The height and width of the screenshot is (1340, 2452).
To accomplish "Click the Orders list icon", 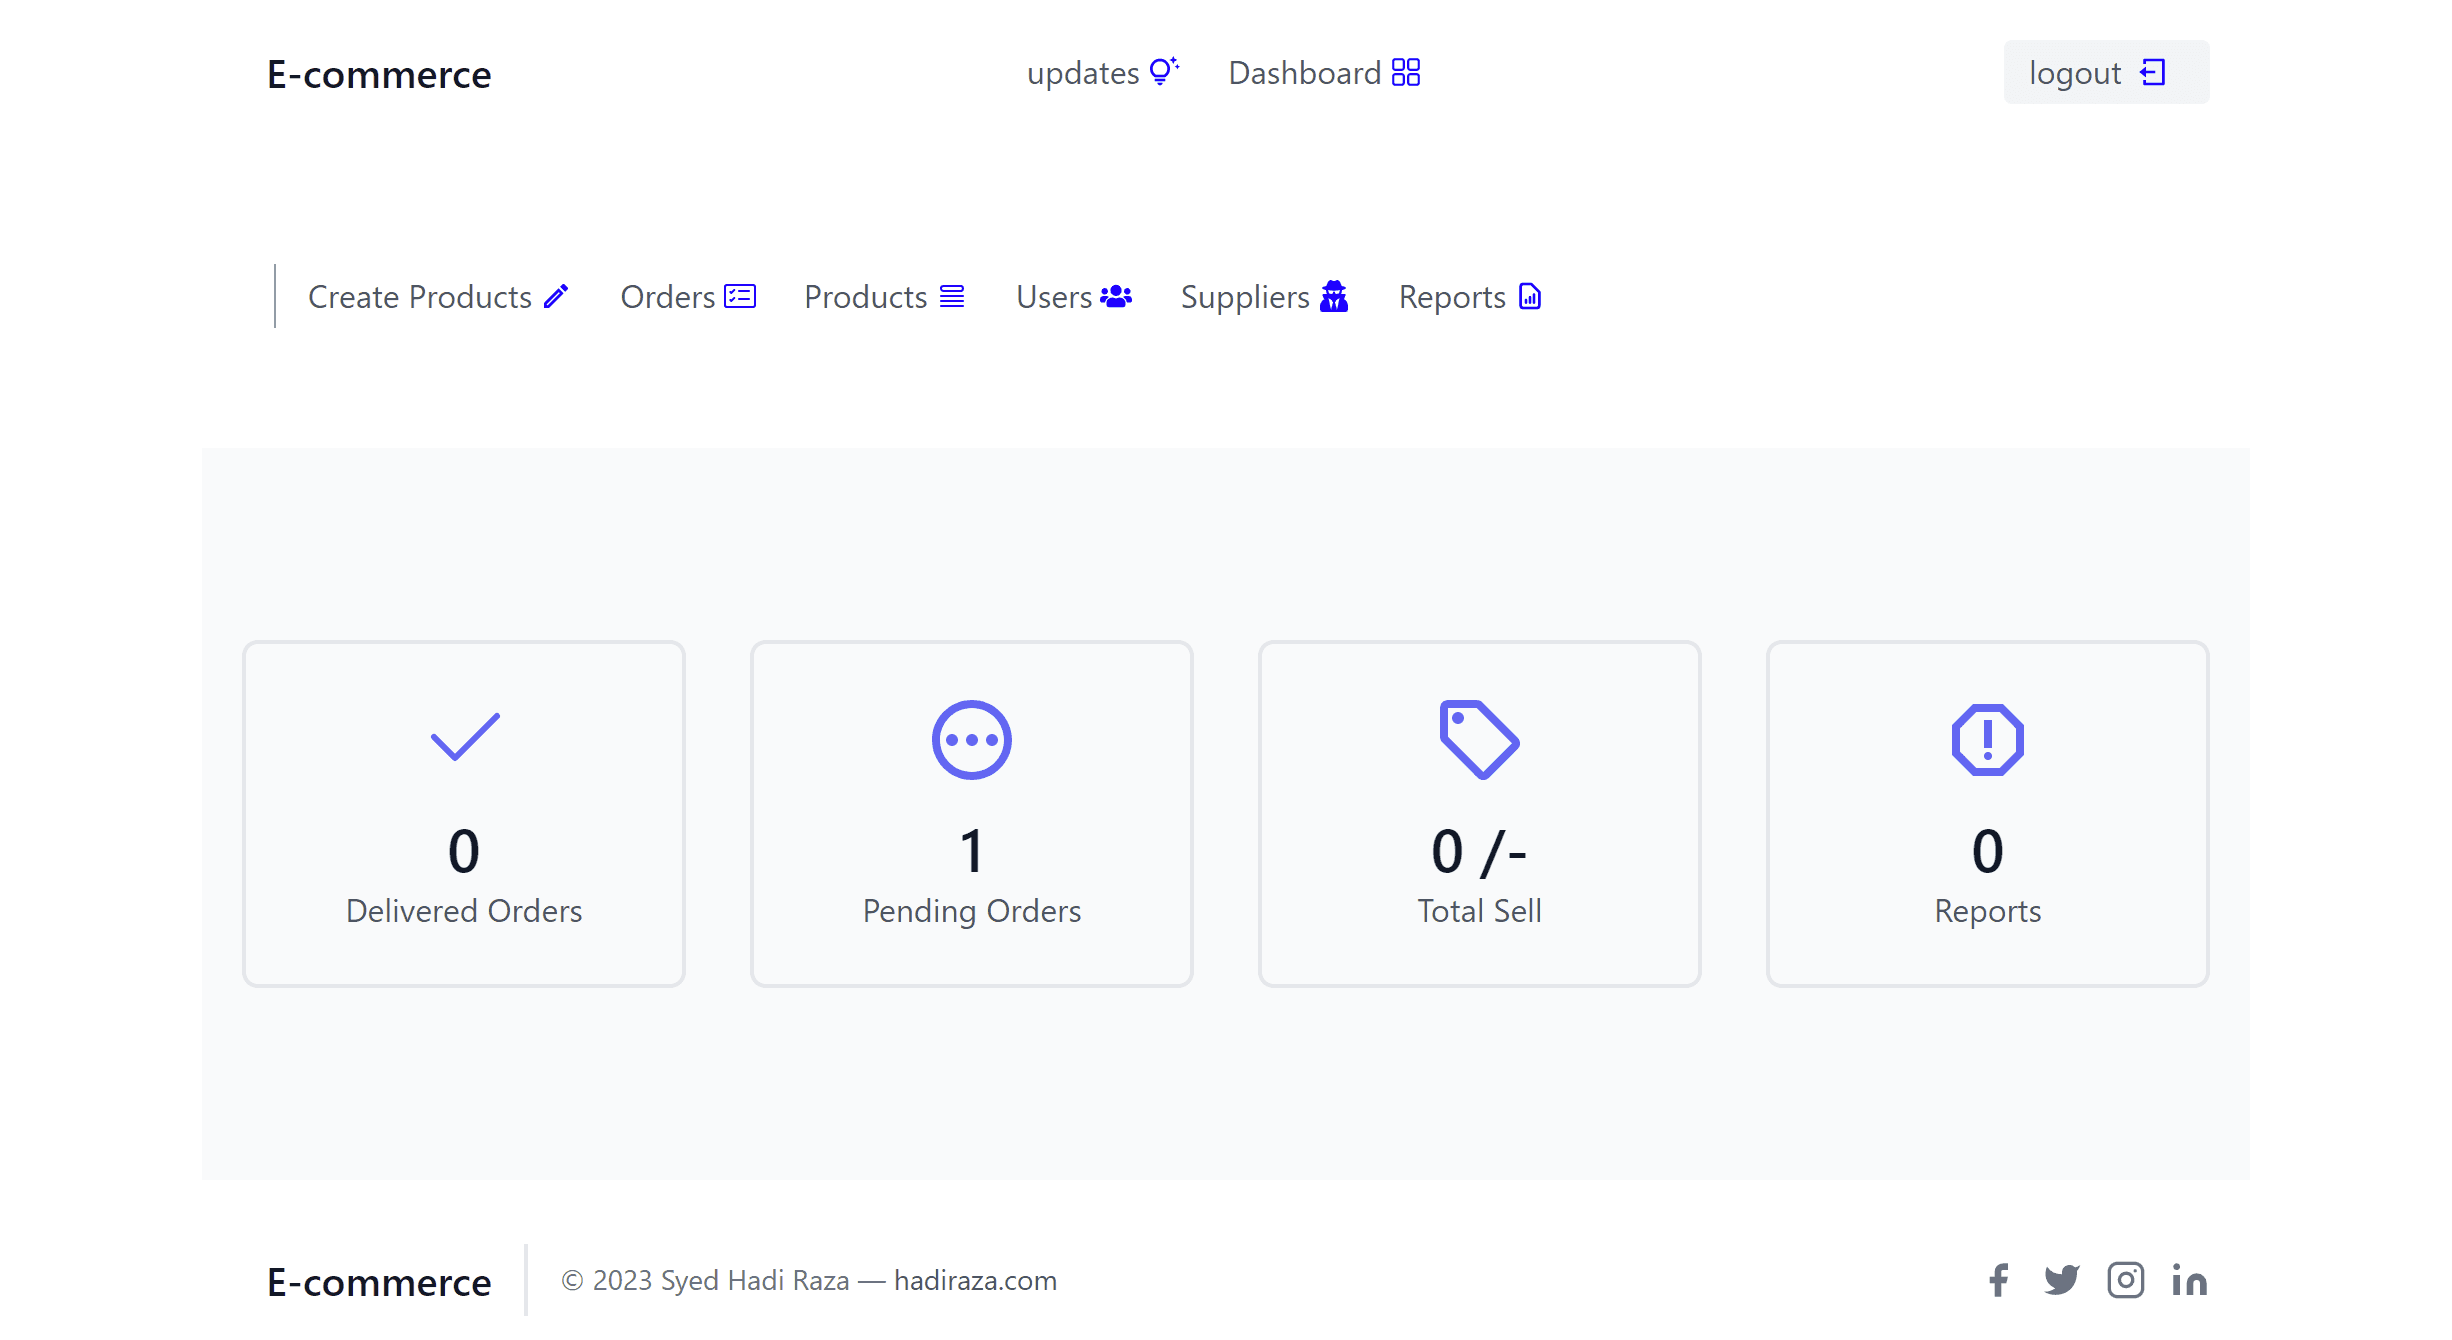I will (x=740, y=297).
